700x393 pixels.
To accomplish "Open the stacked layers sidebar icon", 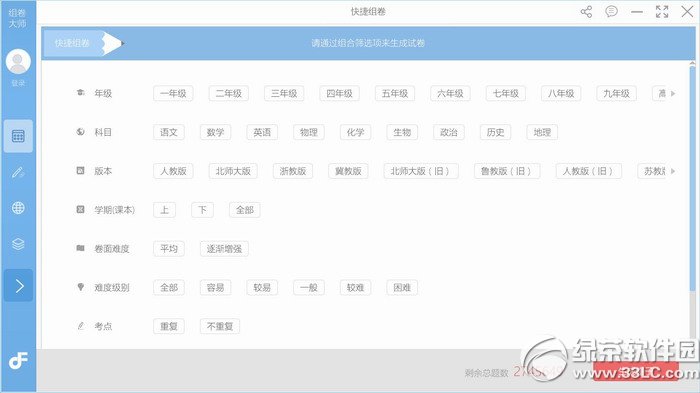I will pyautogui.click(x=18, y=244).
